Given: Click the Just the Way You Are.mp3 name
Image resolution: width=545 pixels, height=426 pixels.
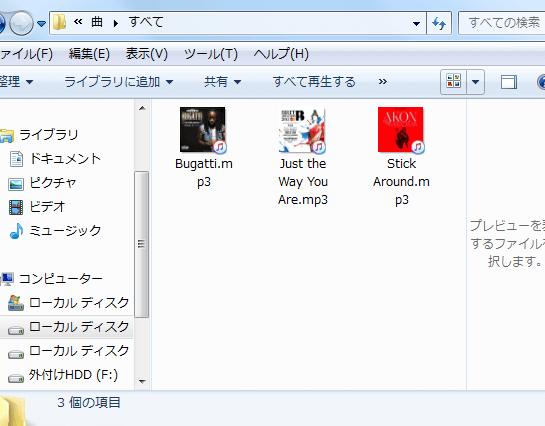Looking at the screenshot, I should [x=303, y=182].
